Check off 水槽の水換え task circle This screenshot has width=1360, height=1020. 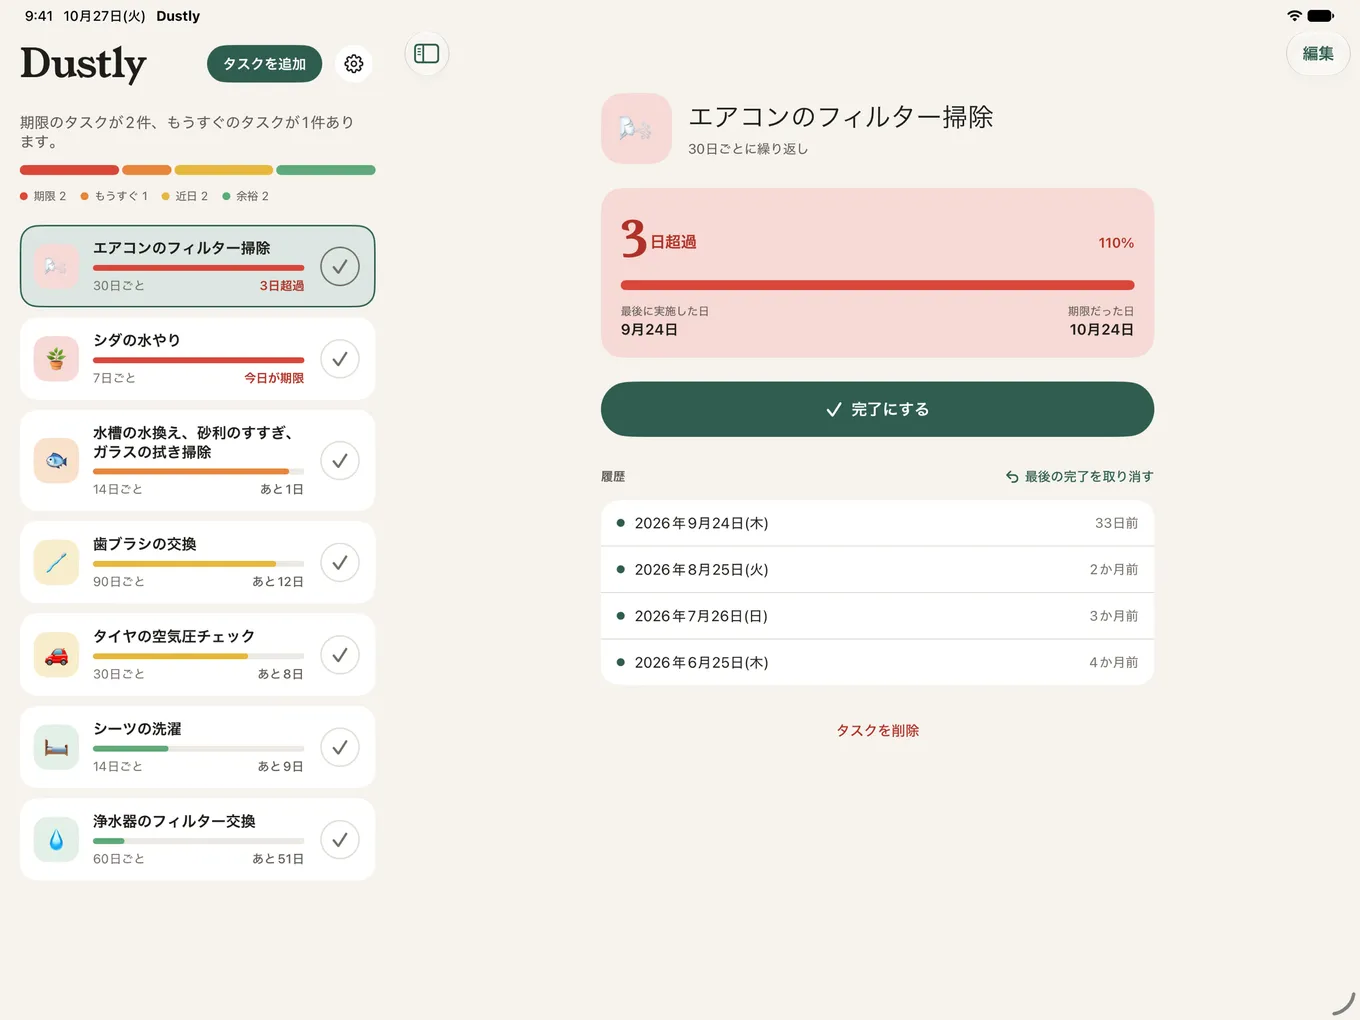tap(340, 461)
